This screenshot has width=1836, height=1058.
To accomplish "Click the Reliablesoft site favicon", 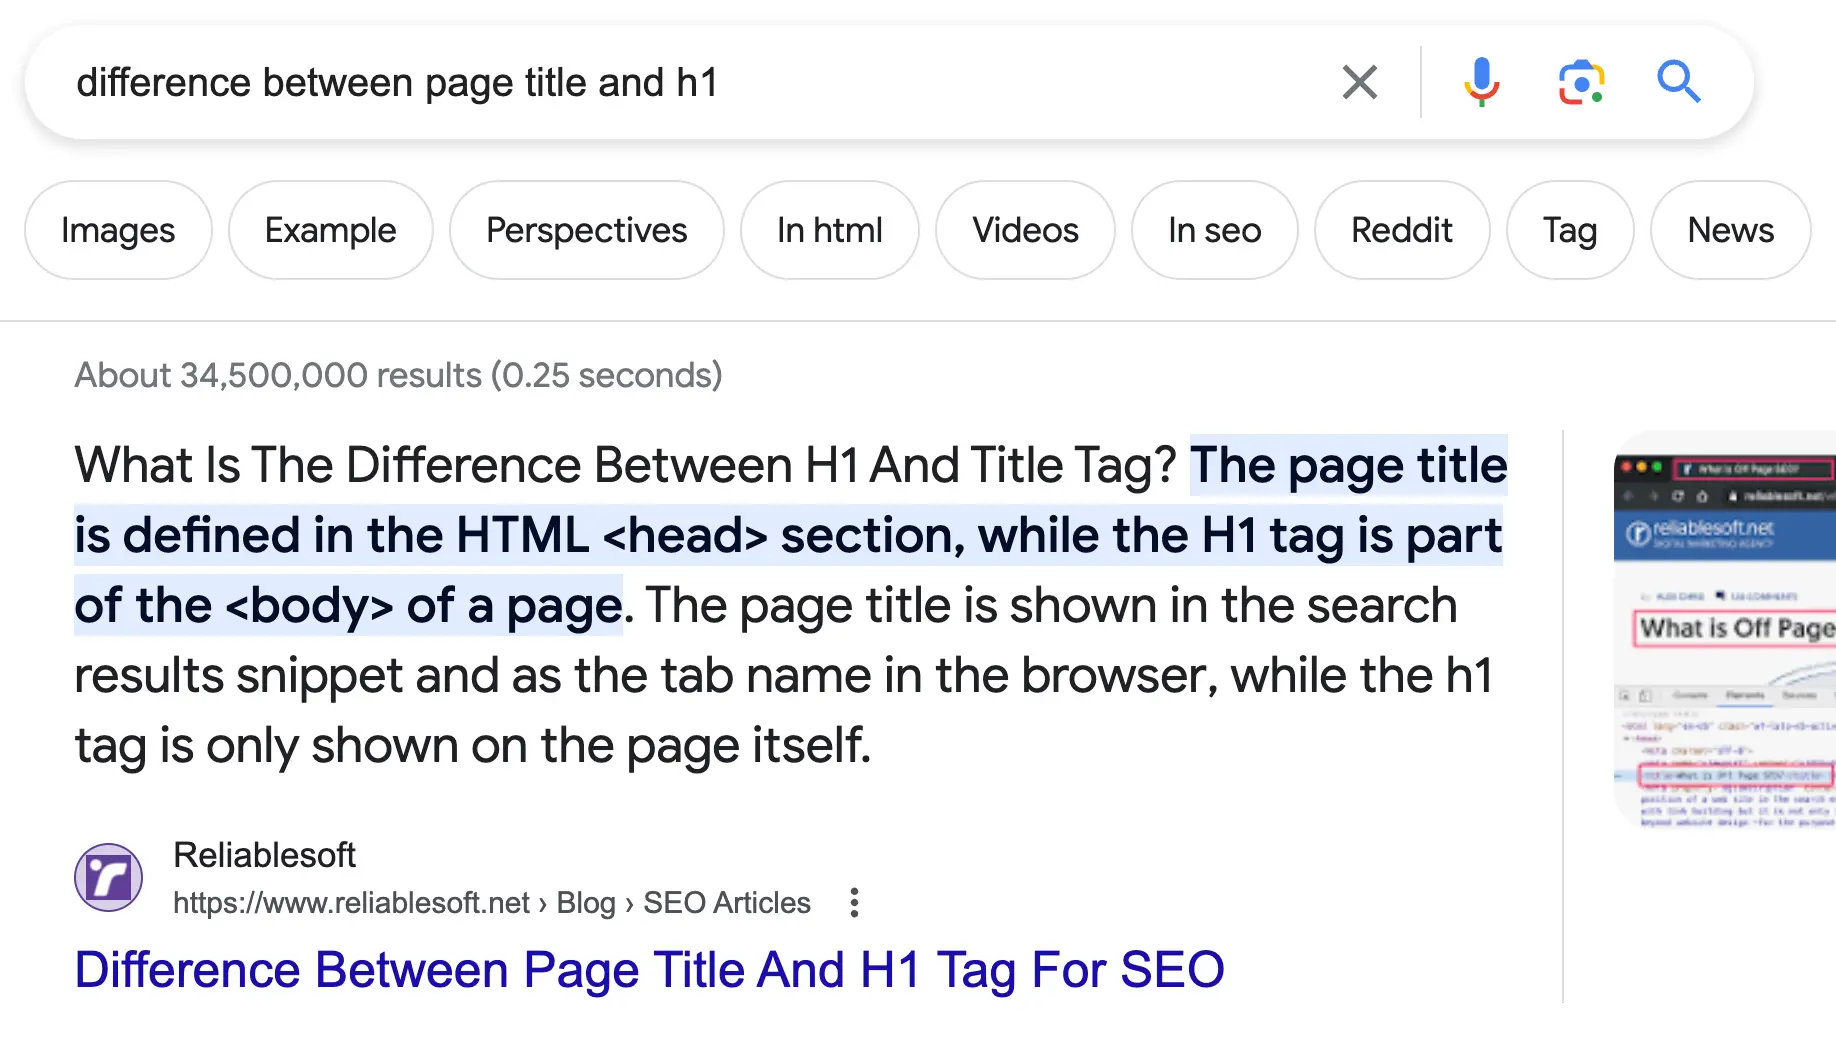I will coord(108,878).
